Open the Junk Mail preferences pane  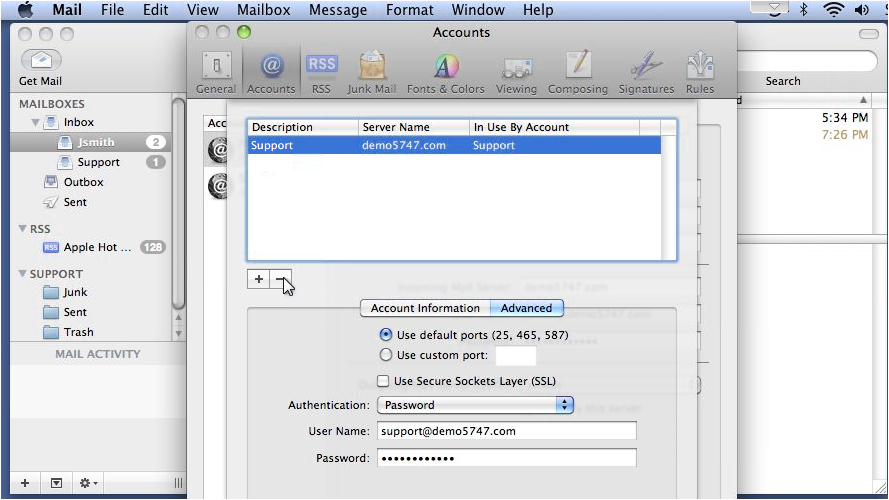click(371, 72)
